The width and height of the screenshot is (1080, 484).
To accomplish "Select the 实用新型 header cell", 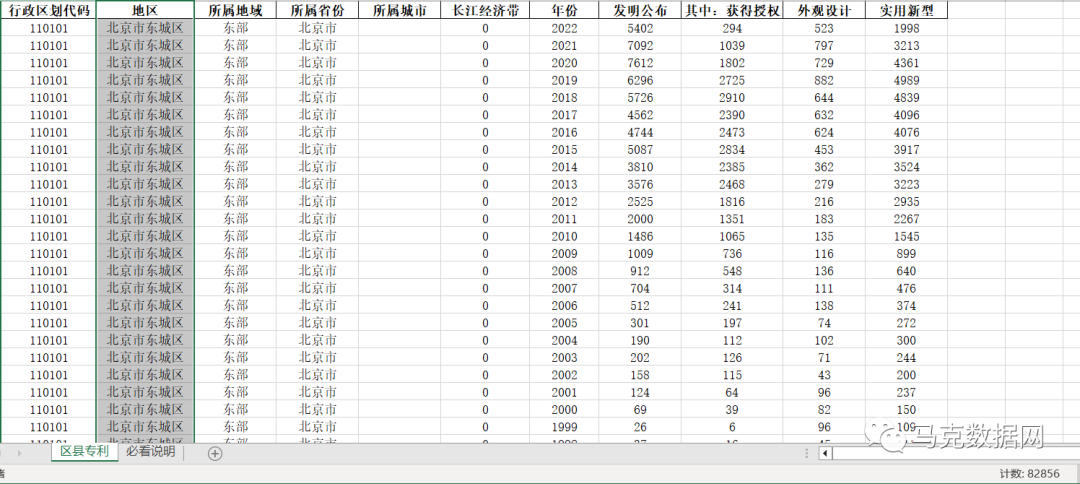I will (906, 10).
